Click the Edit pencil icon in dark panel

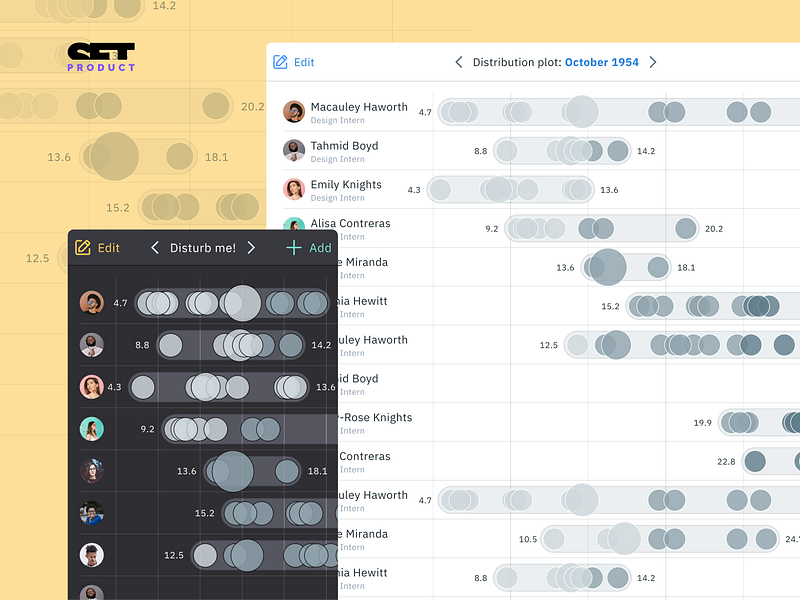click(83, 247)
